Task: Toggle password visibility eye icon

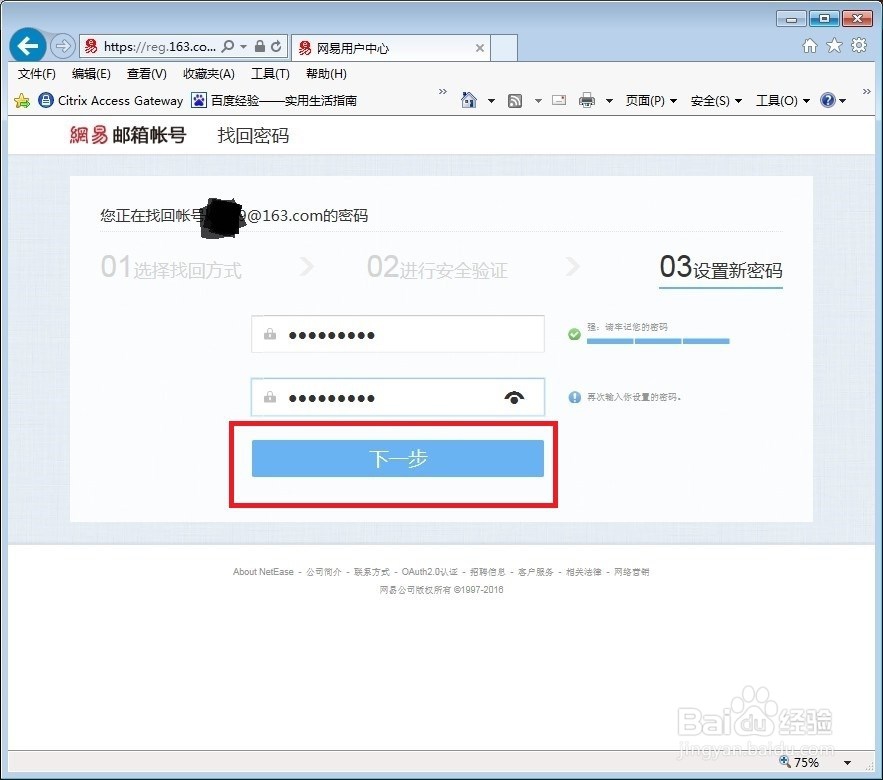Action: coord(514,397)
